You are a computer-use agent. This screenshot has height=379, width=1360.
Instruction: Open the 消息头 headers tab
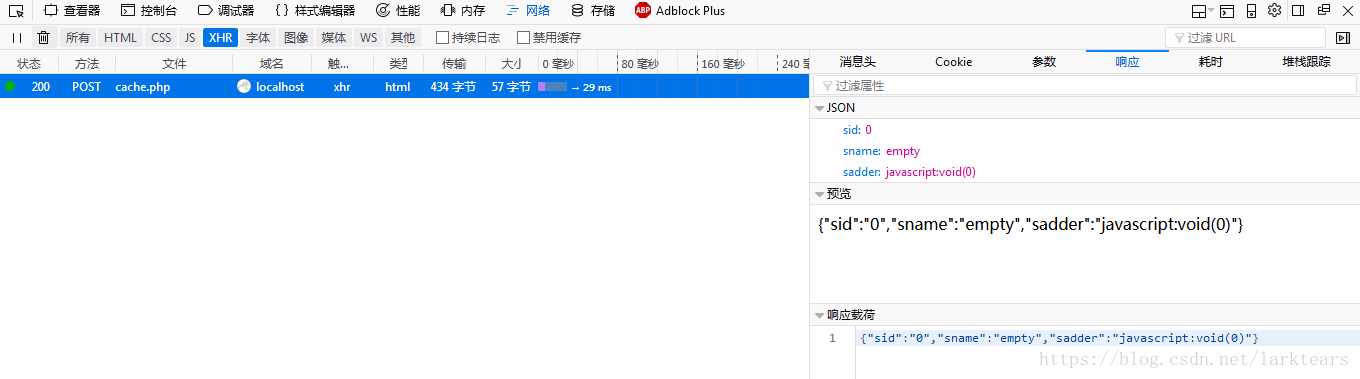tap(857, 62)
